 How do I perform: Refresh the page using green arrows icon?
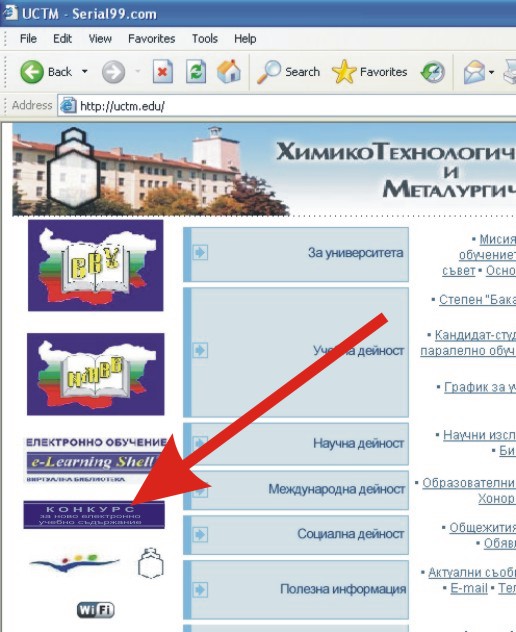196,72
